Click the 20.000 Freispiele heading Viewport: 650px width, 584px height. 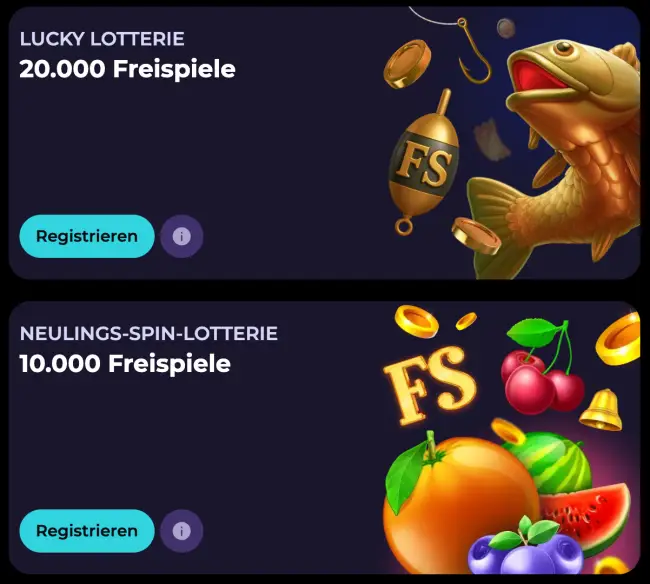click(x=127, y=70)
